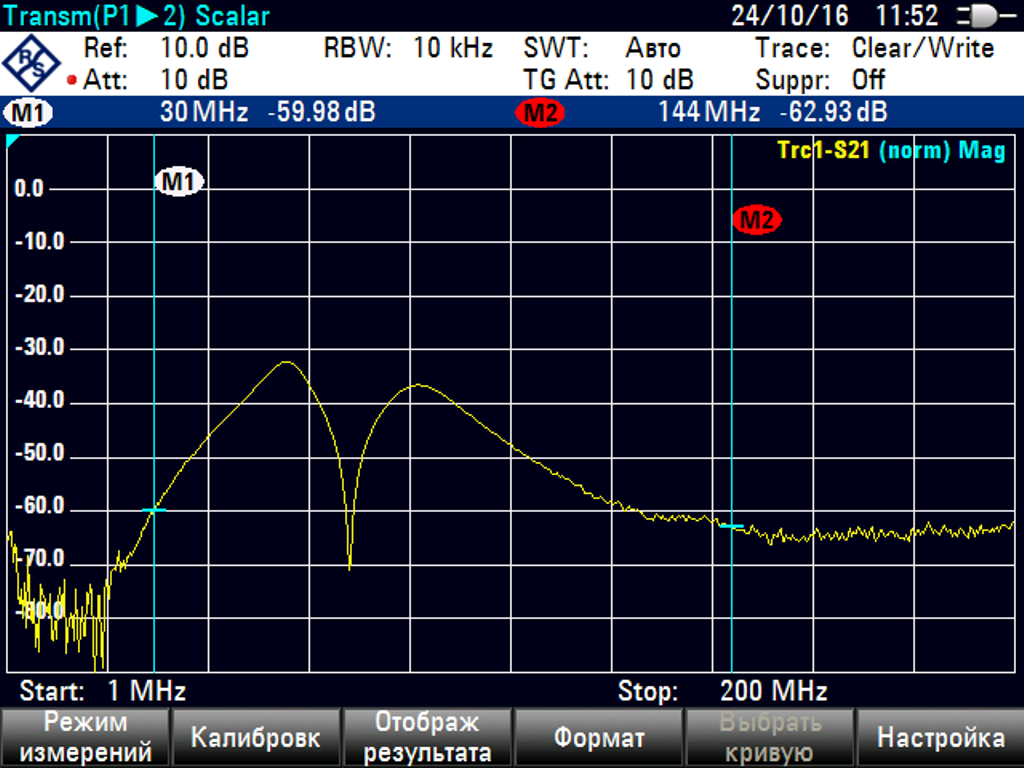Select the Stop 200 MHz frequency field
Screen dimensions: 1024x768
(x=722, y=691)
